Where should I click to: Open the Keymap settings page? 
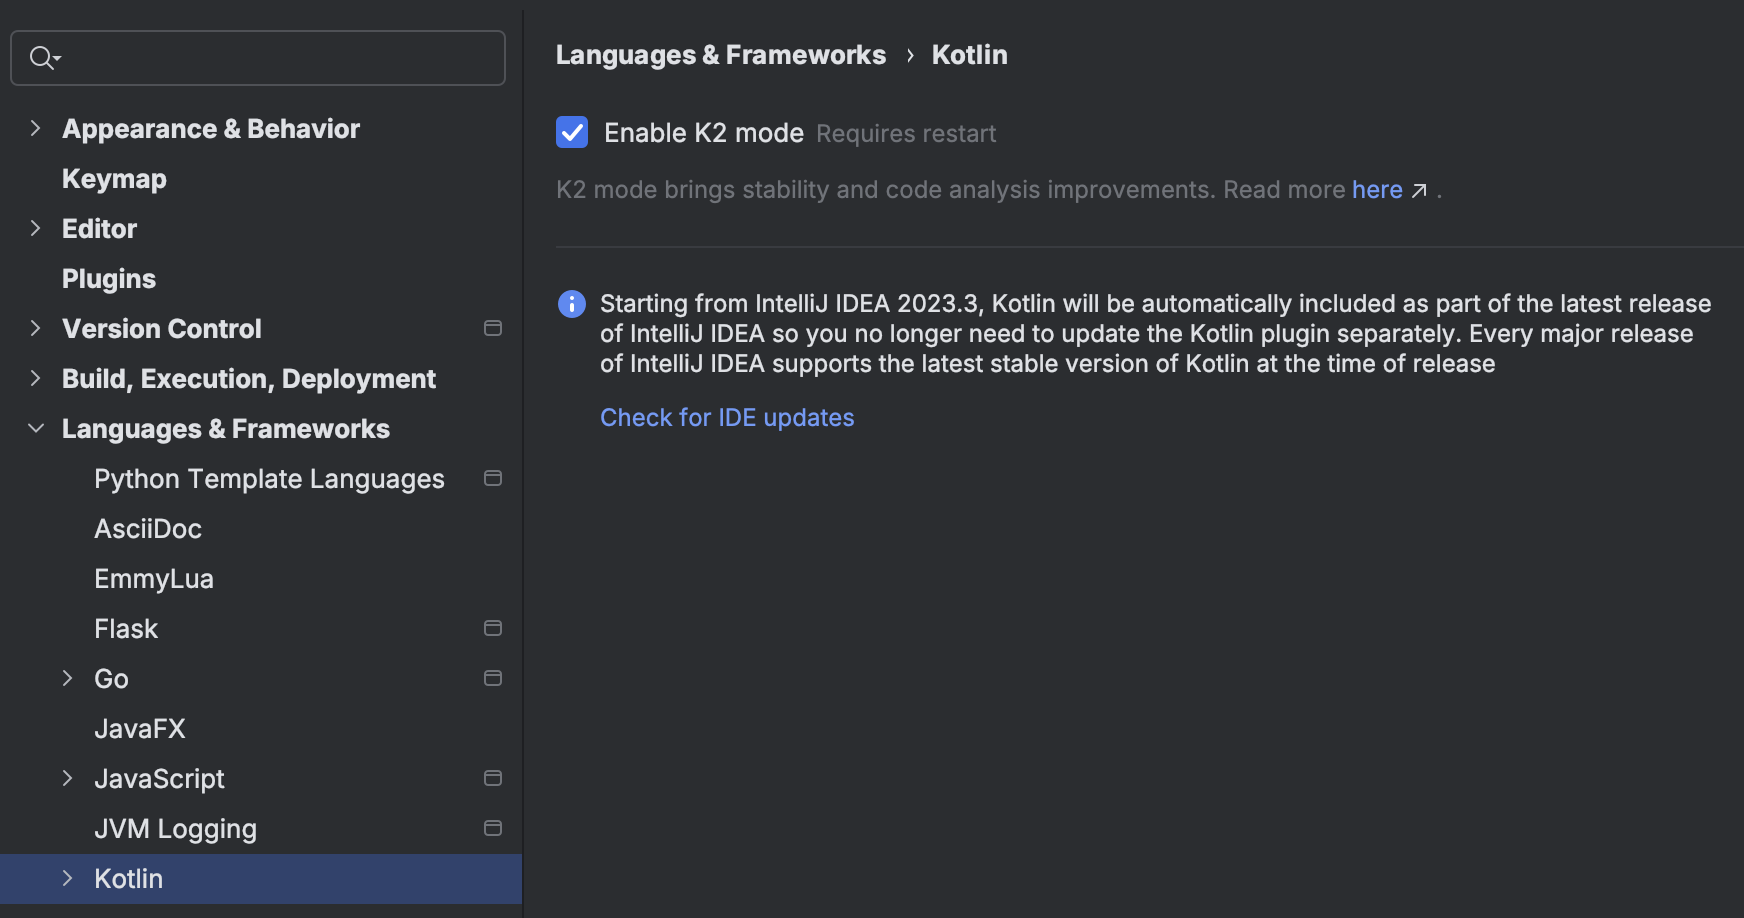coord(114,178)
